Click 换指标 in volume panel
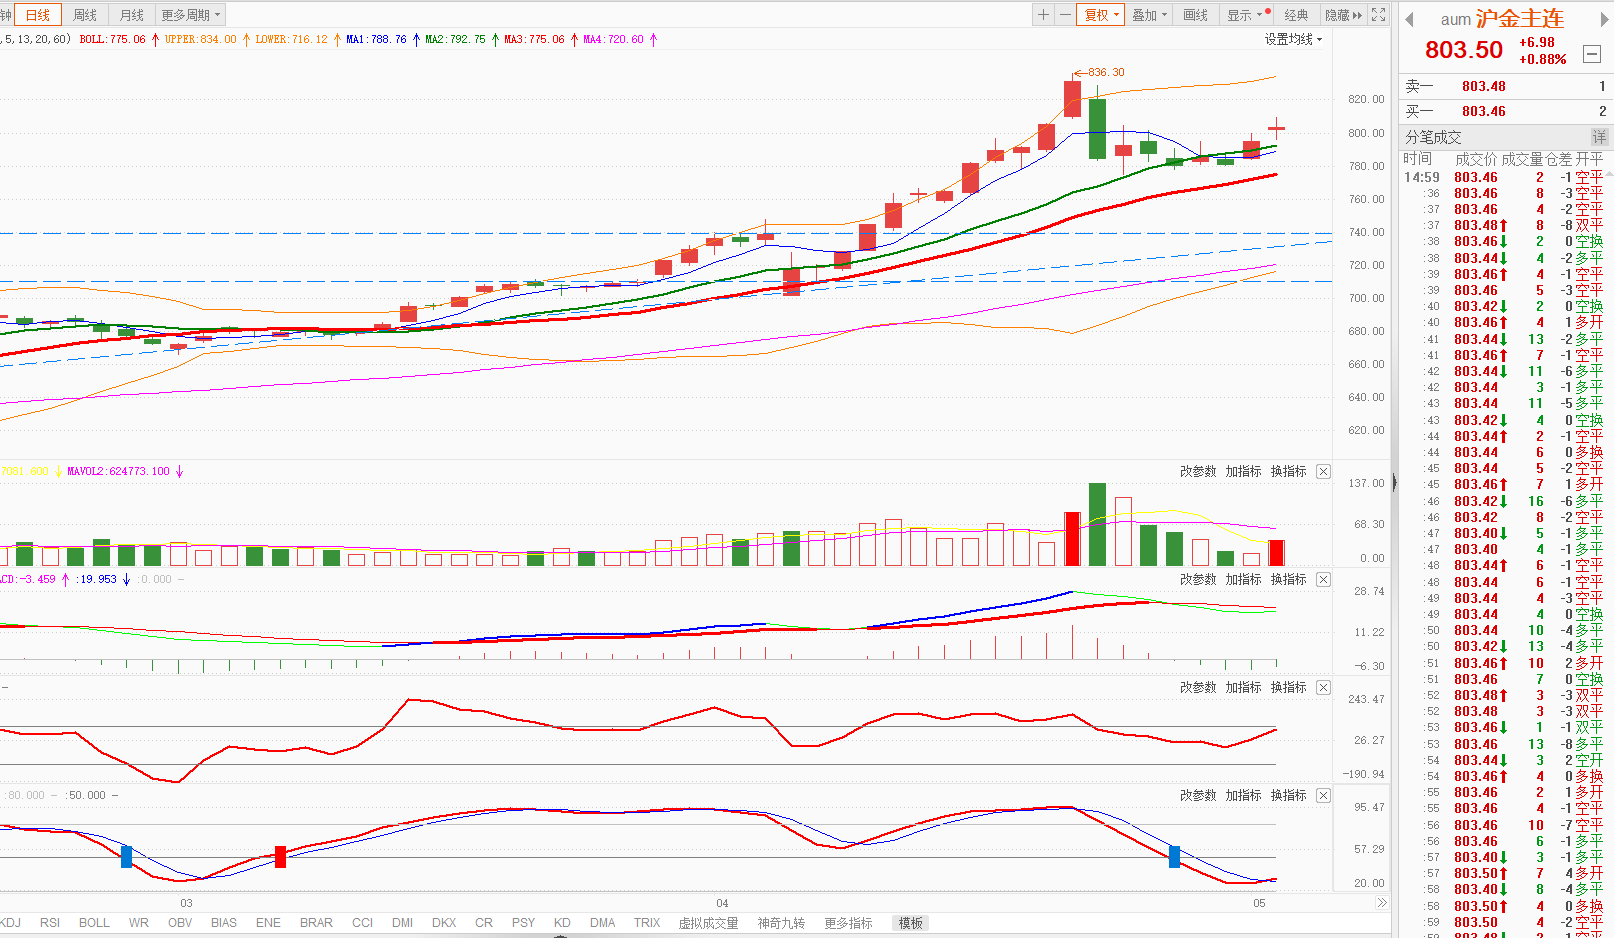 pyautogui.click(x=1288, y=471)
